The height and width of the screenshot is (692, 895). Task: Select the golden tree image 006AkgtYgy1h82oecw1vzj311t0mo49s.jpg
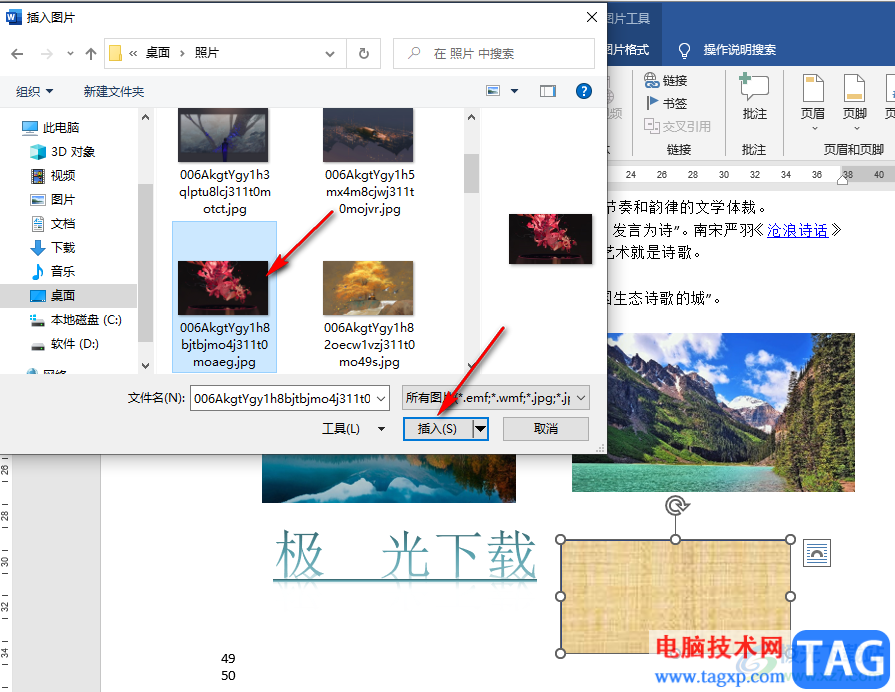(368, 288)
